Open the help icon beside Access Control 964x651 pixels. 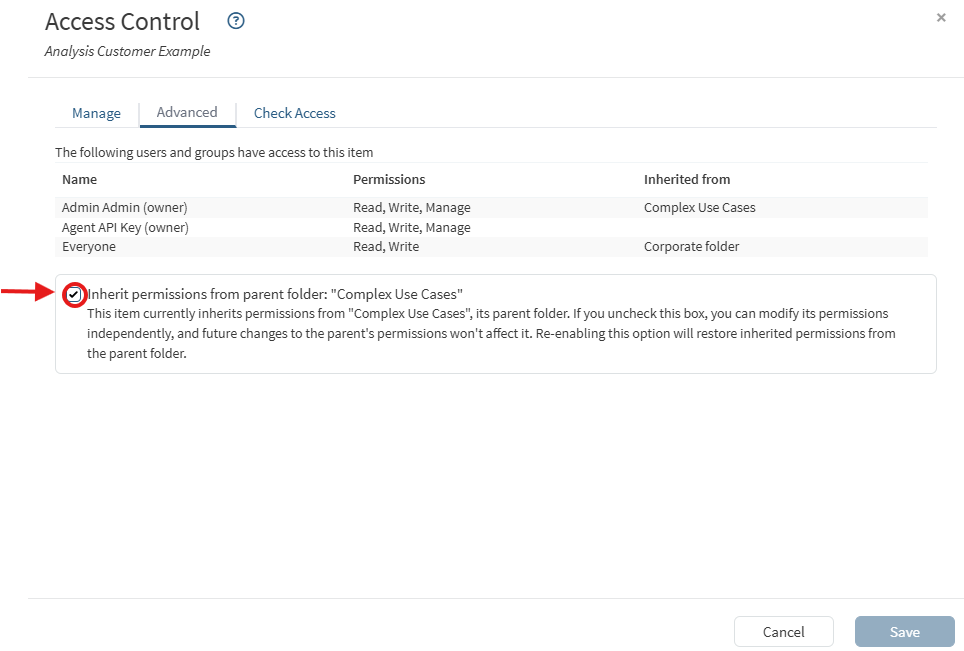pos(236,21)
